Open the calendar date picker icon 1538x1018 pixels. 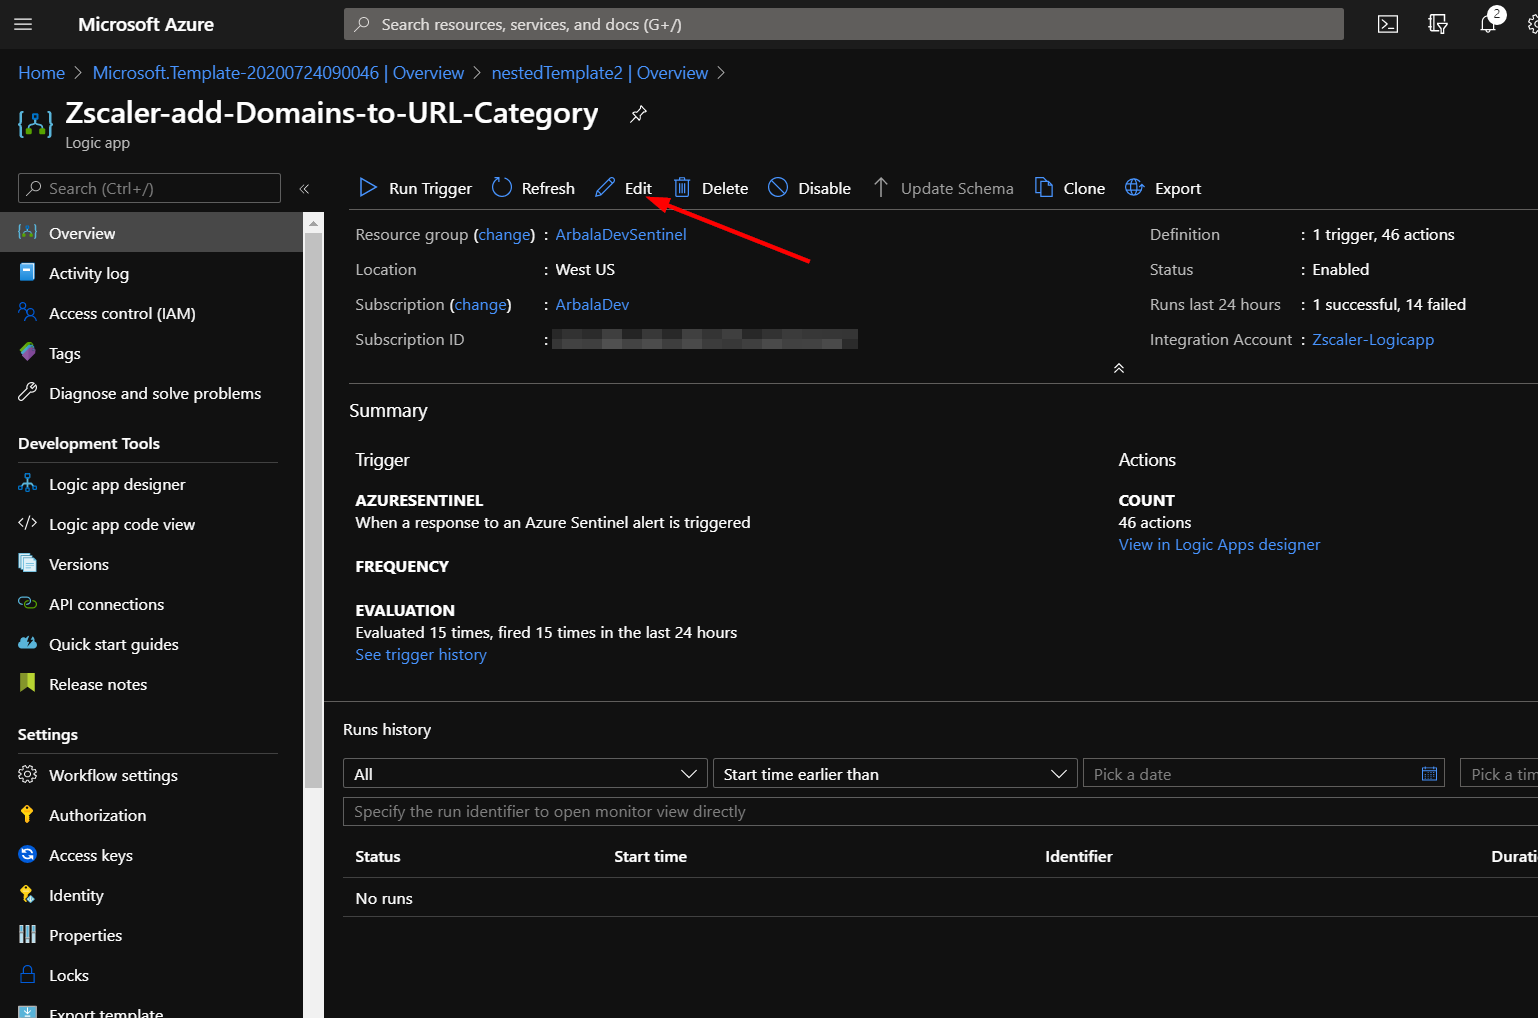pyautogui.click(x=1429, y=773)
